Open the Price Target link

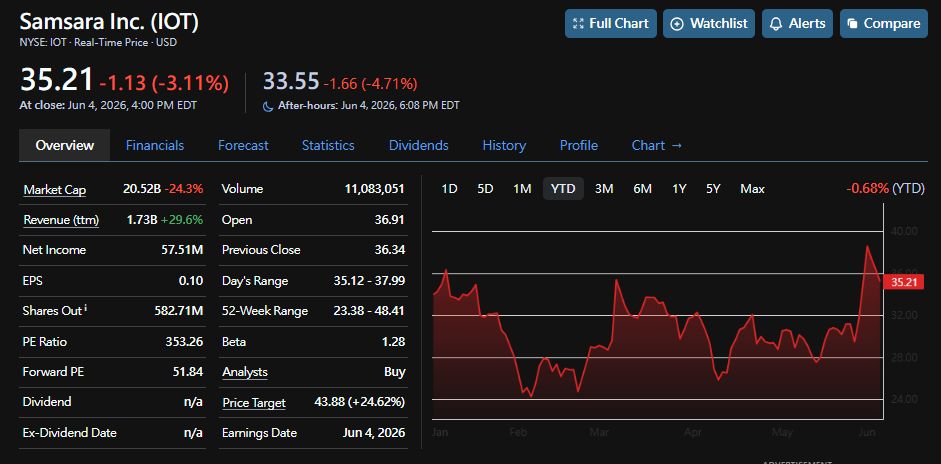(x=254, y=403)
